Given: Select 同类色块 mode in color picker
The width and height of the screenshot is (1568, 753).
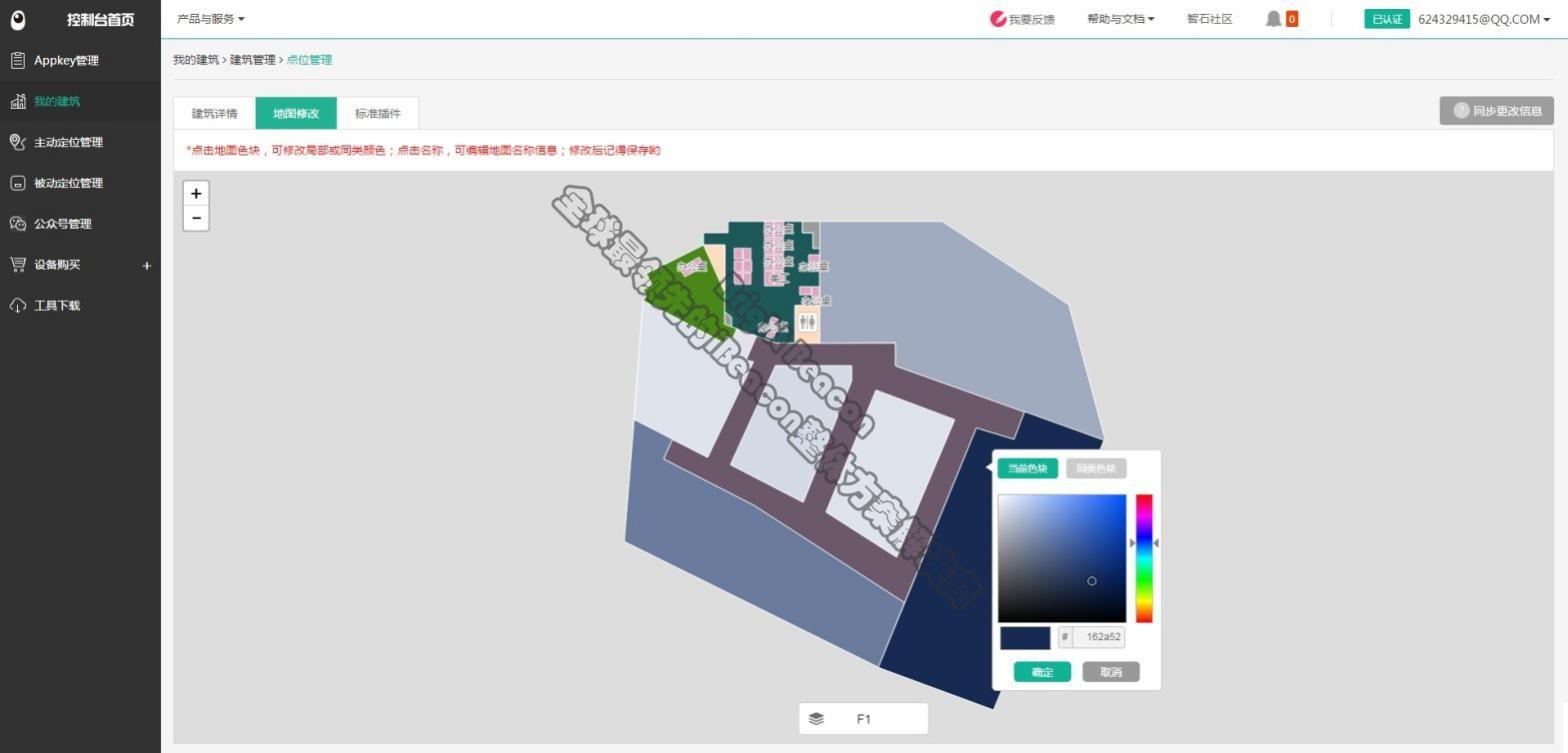Looking at the screenshot, I should coord(1096,468).
